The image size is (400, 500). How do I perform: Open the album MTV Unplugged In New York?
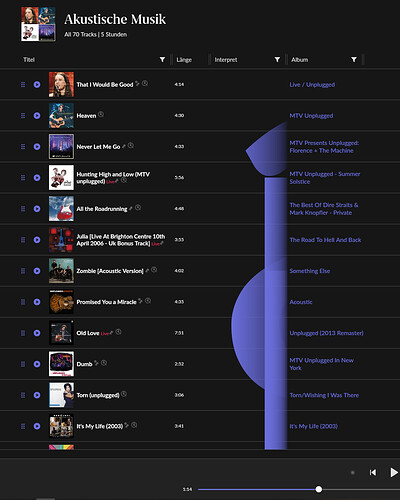click(322, 364)
